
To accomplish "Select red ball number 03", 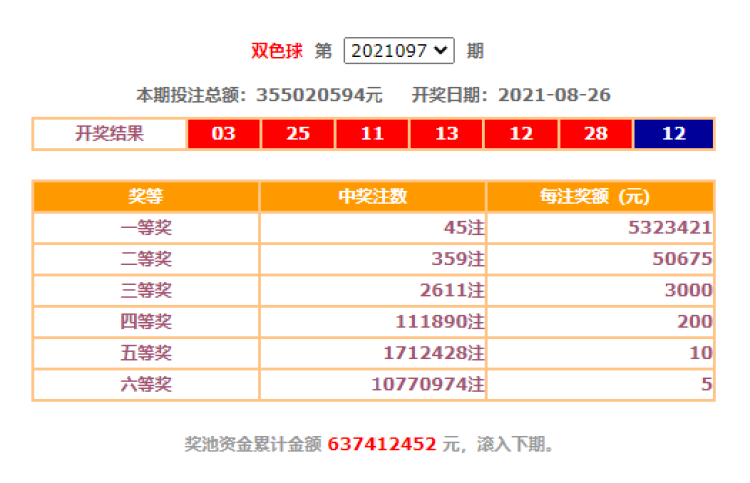I will pos(224,133).
